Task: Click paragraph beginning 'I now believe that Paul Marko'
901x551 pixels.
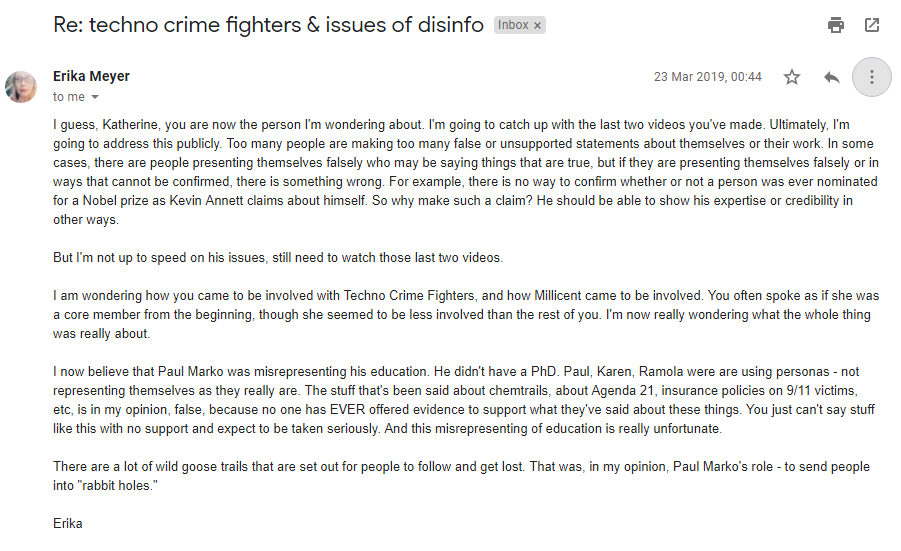Action: pyautogui.click(x=464, y=400)
